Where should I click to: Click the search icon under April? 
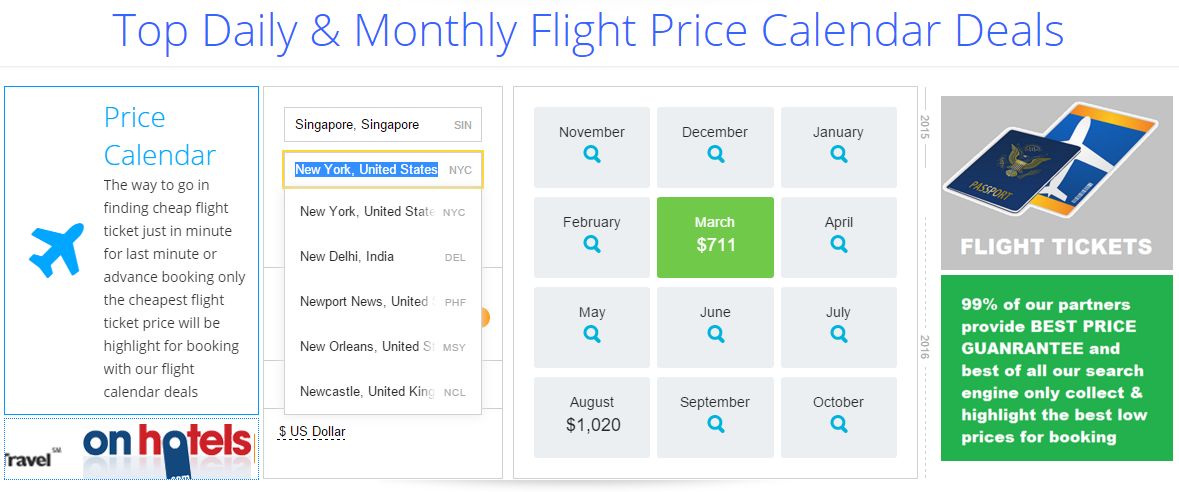pos(838,244)
